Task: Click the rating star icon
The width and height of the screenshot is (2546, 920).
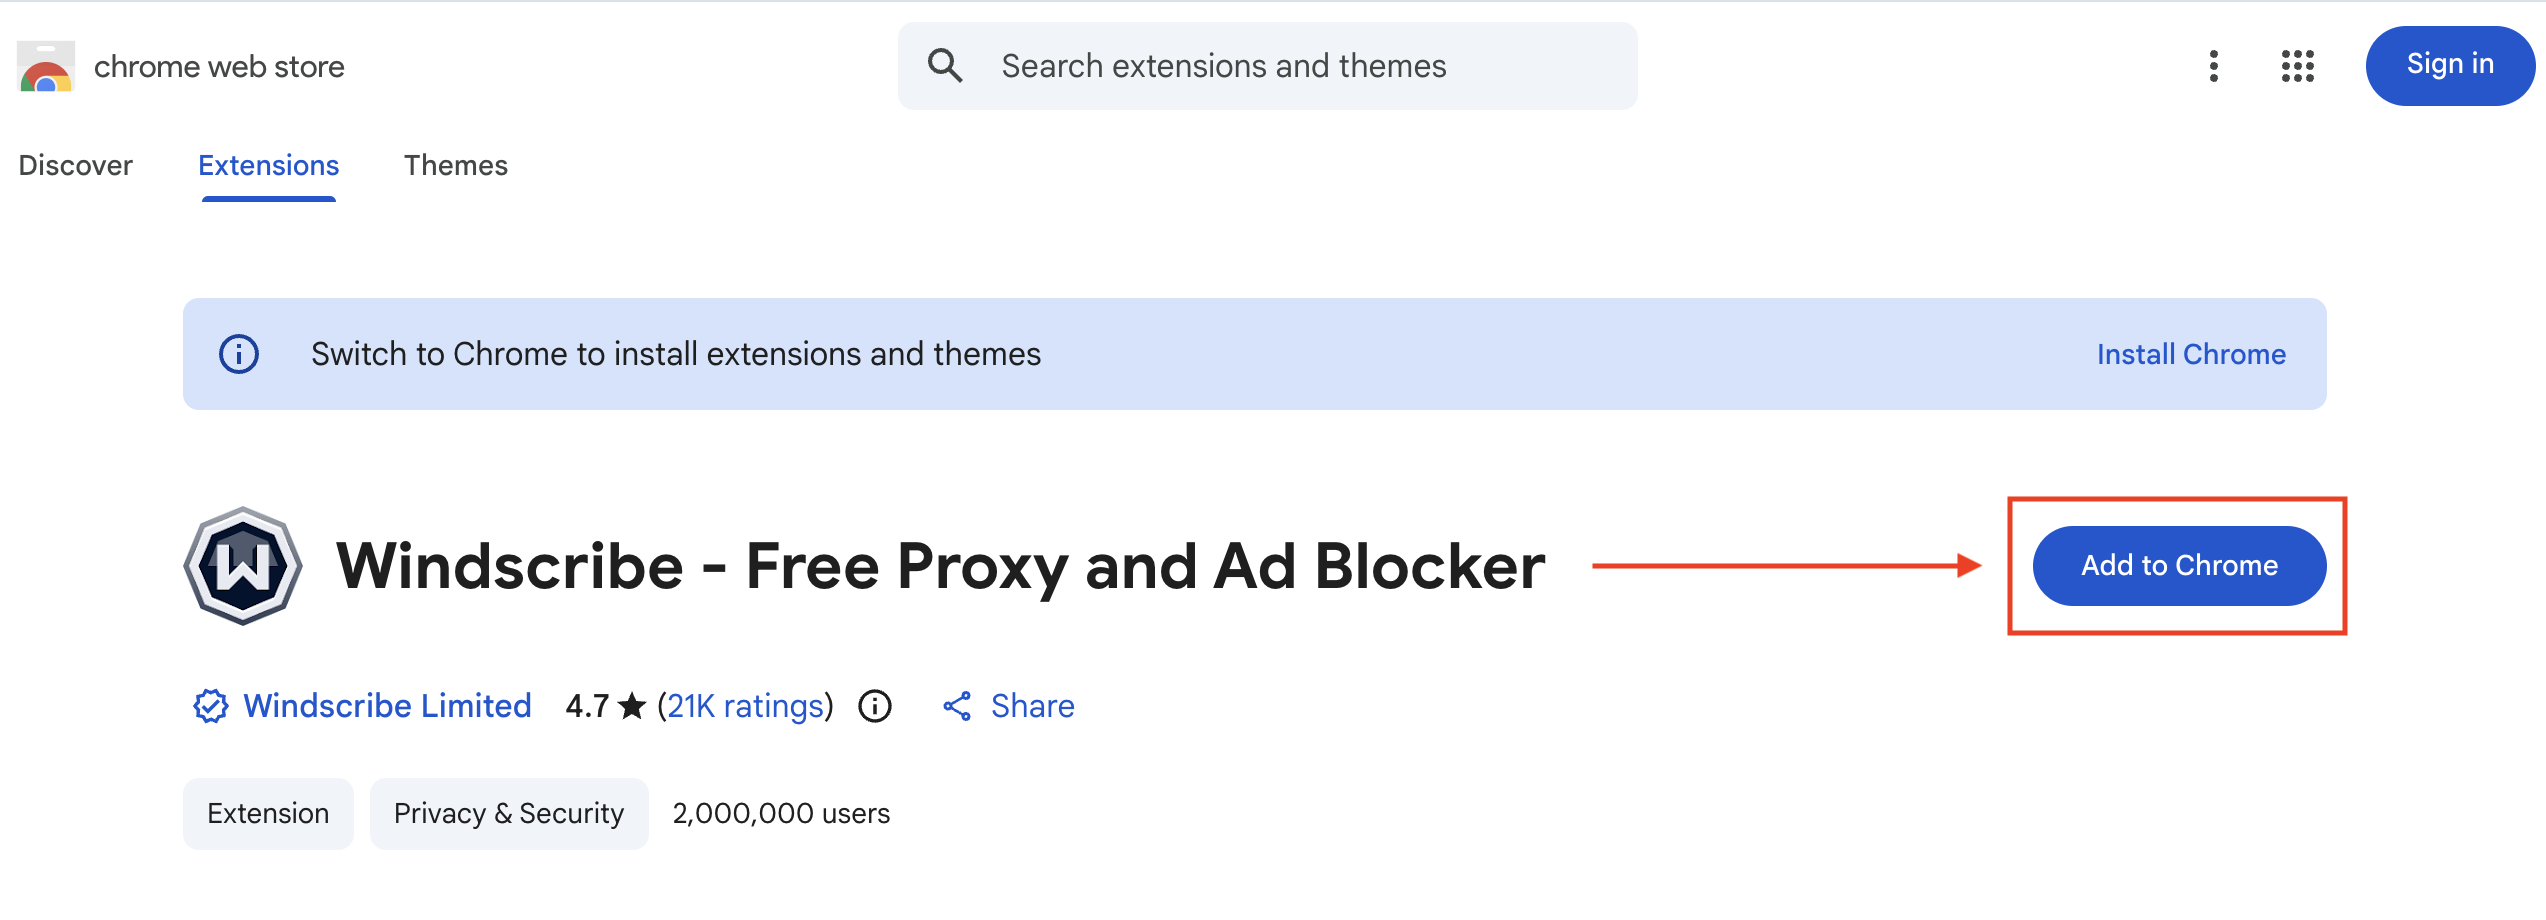Action: (x=632, y=706)
